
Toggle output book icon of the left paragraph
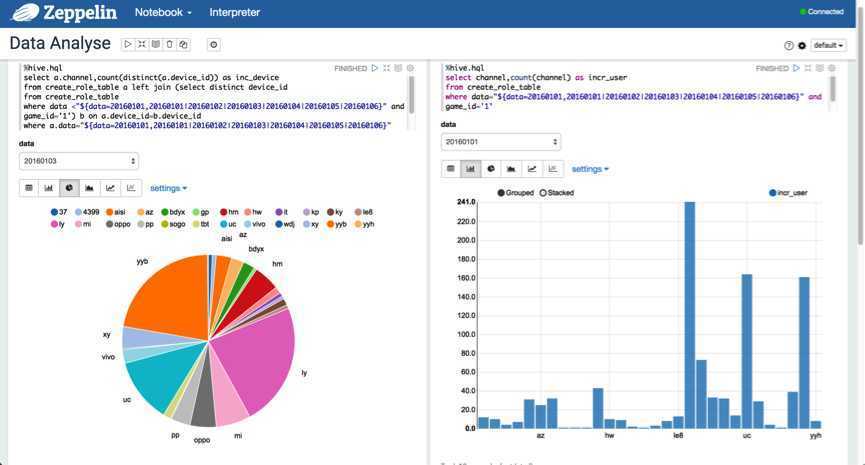tap(398, 68)
